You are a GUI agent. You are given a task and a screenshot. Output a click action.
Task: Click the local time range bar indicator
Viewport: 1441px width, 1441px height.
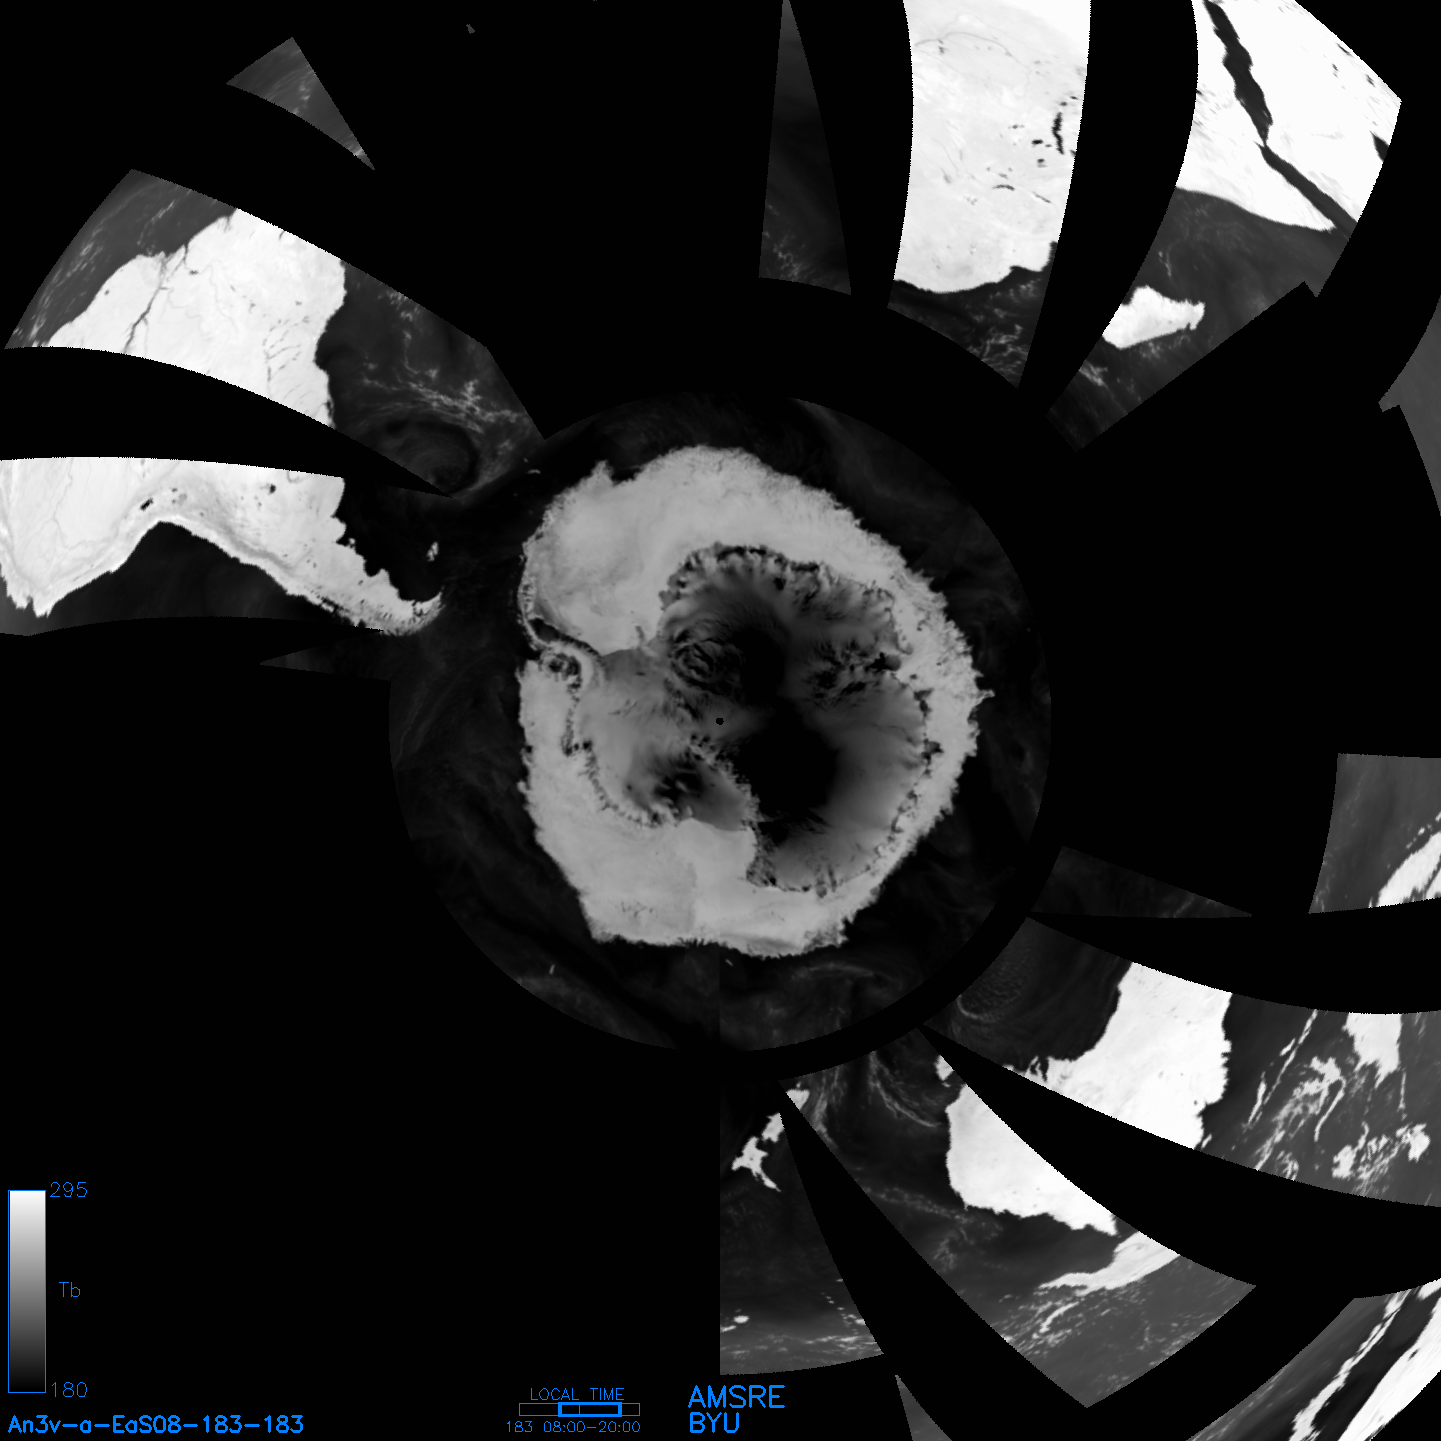click(x=579, y=1409)
